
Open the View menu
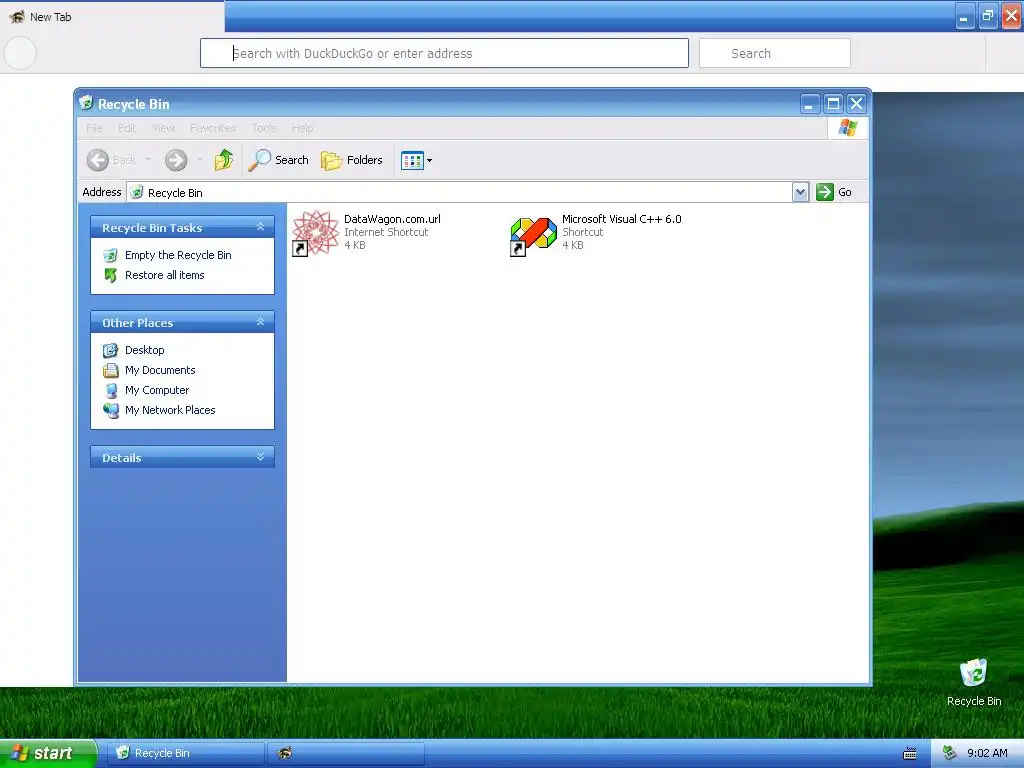click(x=163, y=128)
